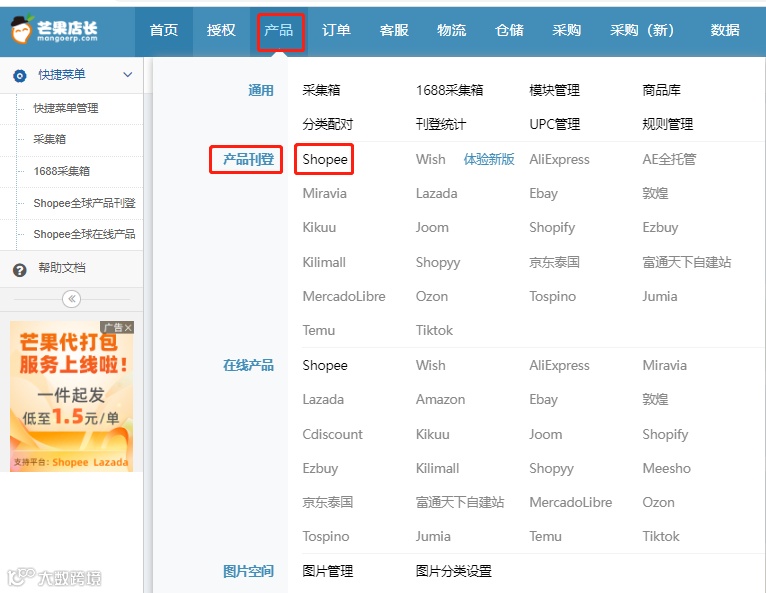Open the 芒果代打包 ad banner
Image resolution: width=766 pixels, height=593 pixels.
point(71,396)
